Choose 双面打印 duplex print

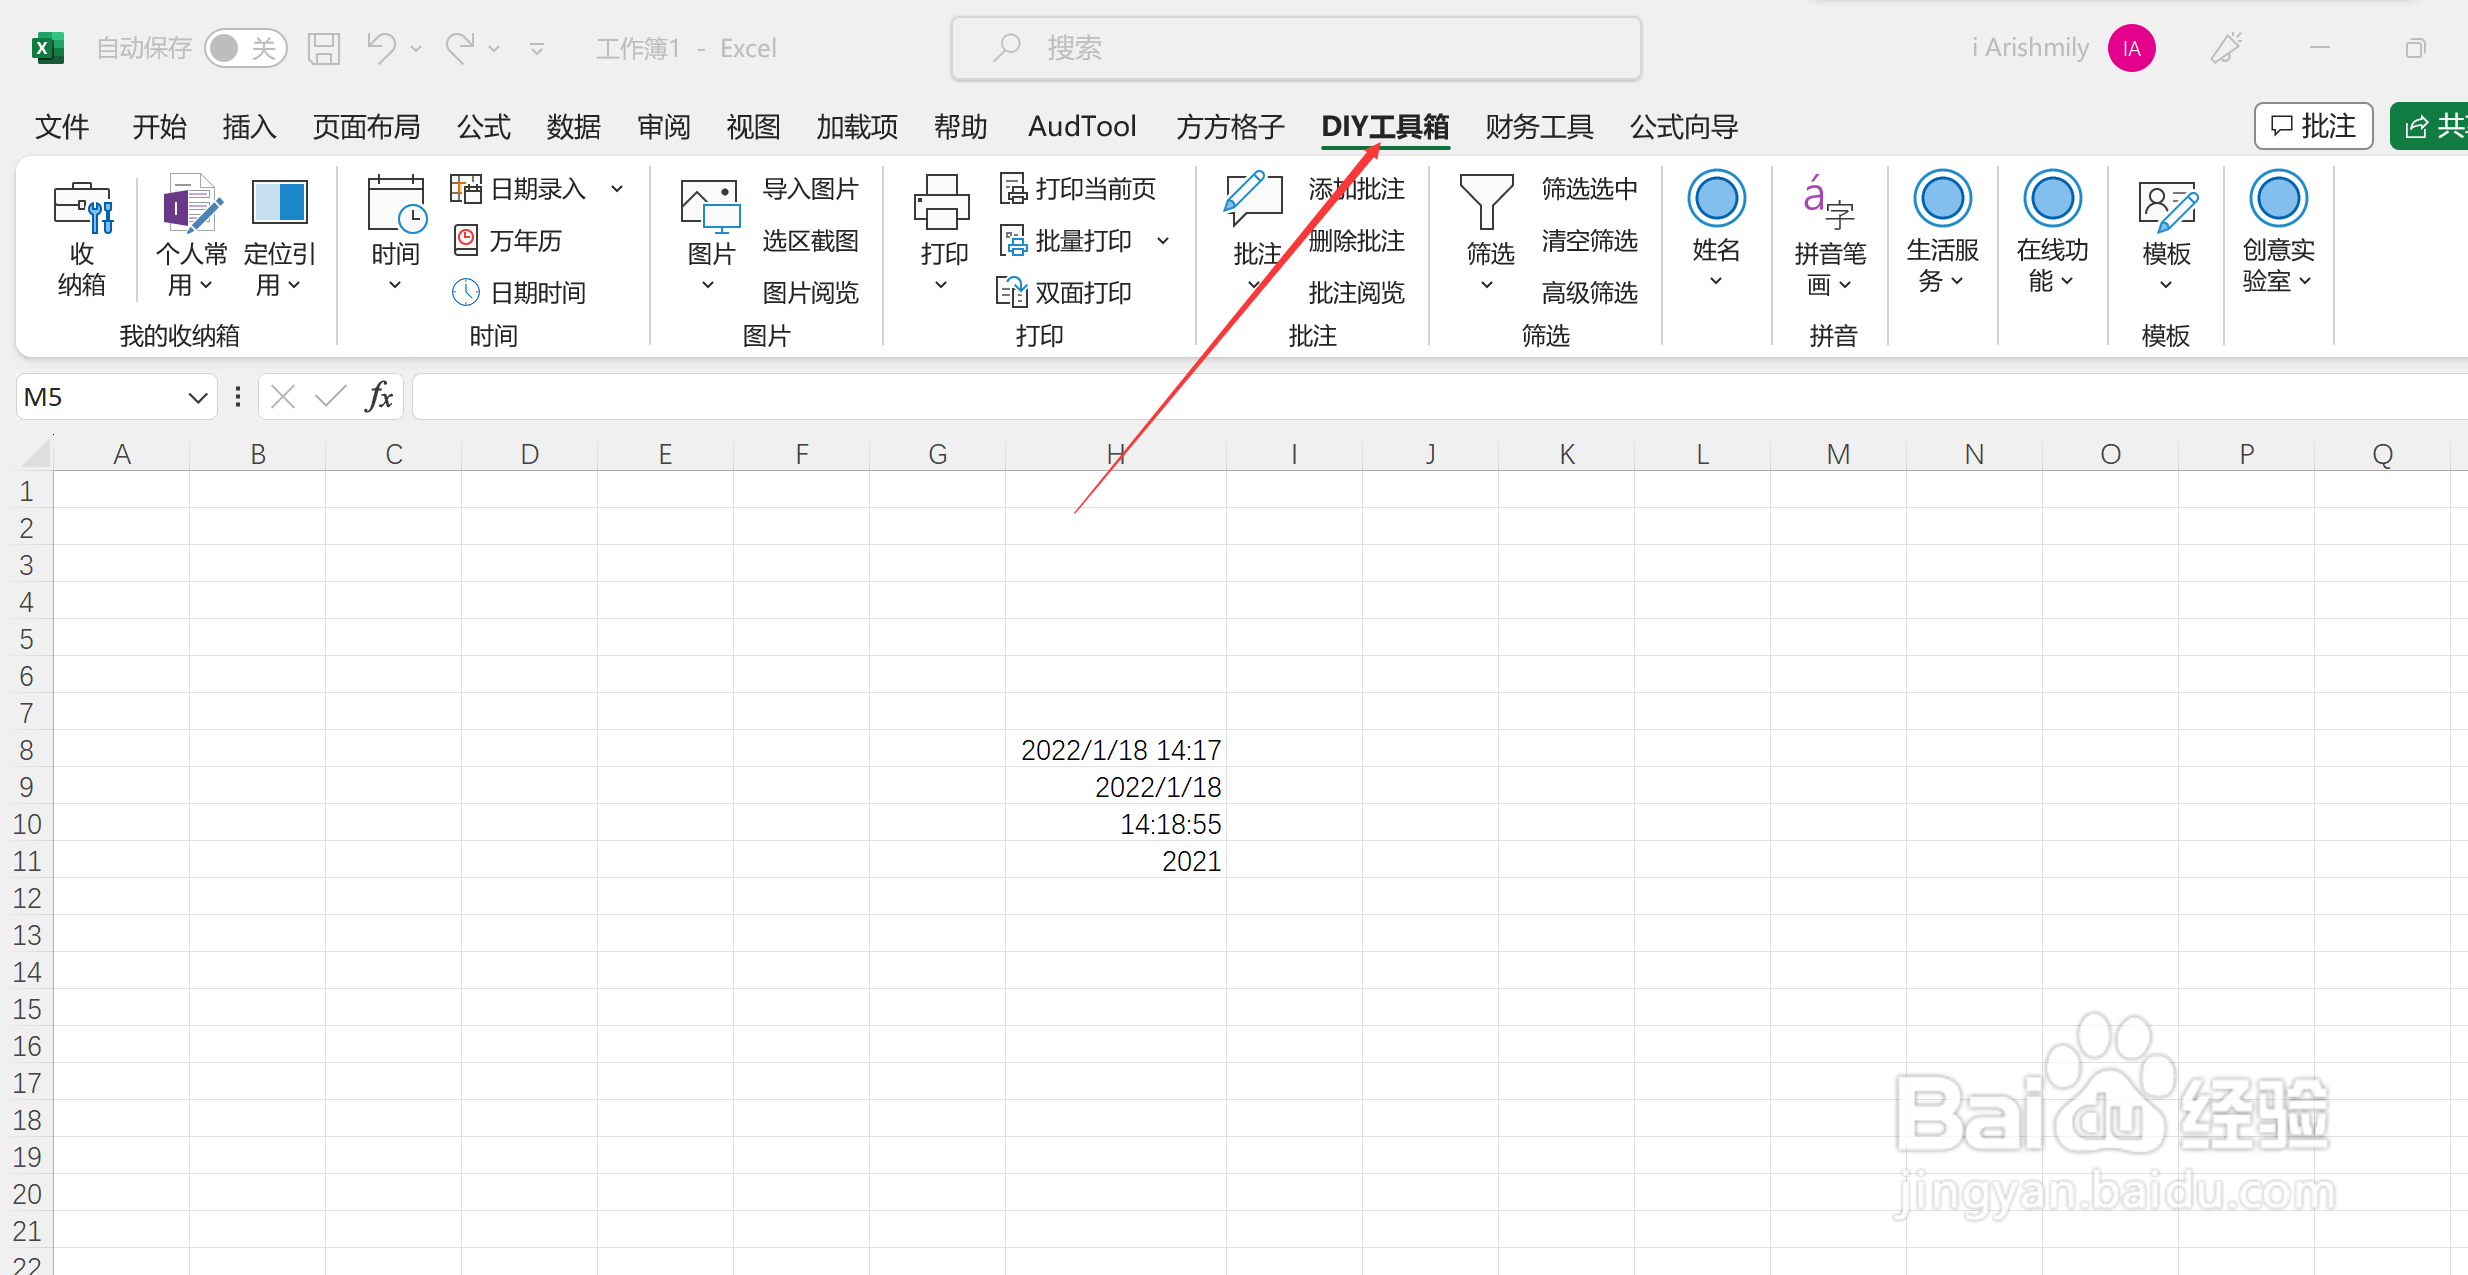click(x=1066, y=293)
